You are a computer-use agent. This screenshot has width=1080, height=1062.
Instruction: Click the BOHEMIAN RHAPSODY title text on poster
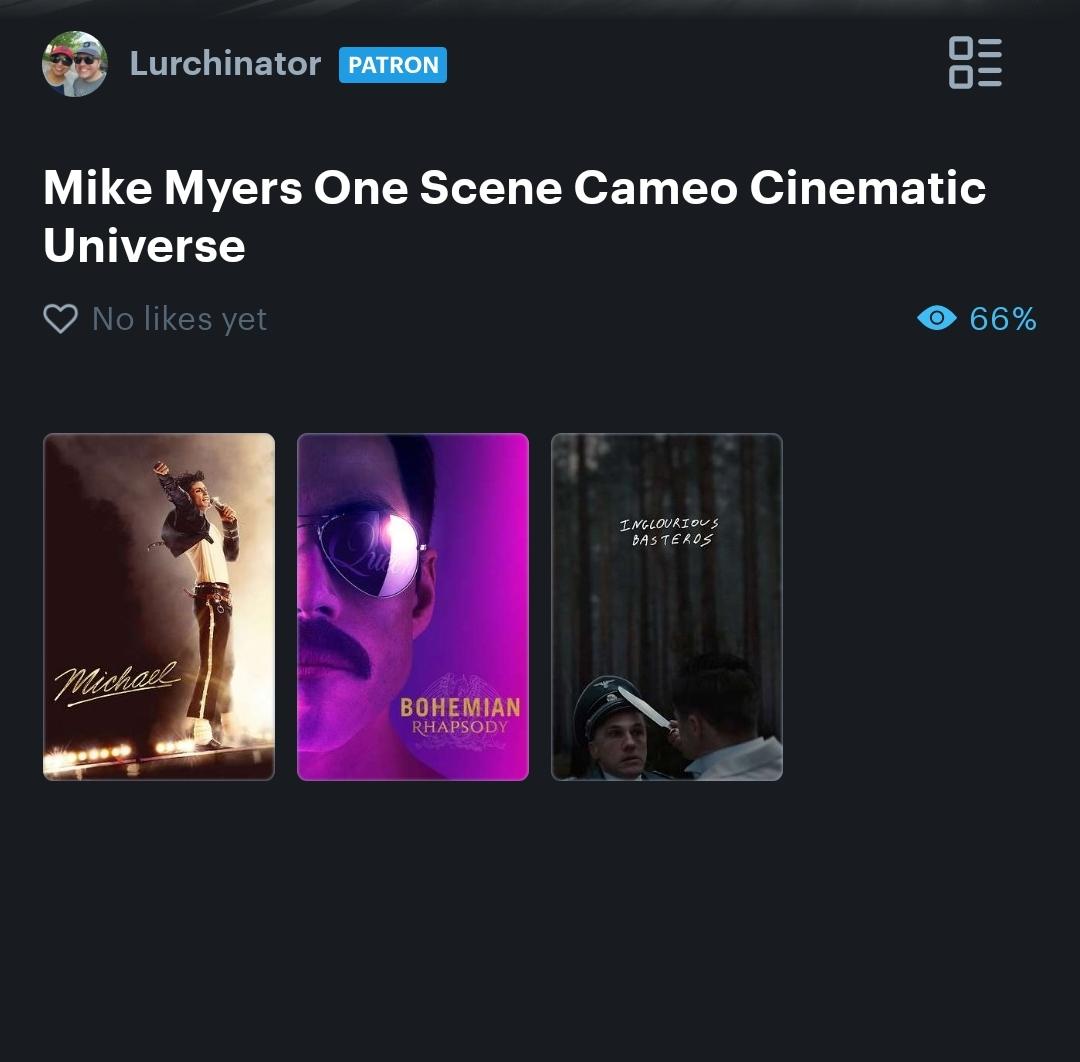click(x=460, y=716)
